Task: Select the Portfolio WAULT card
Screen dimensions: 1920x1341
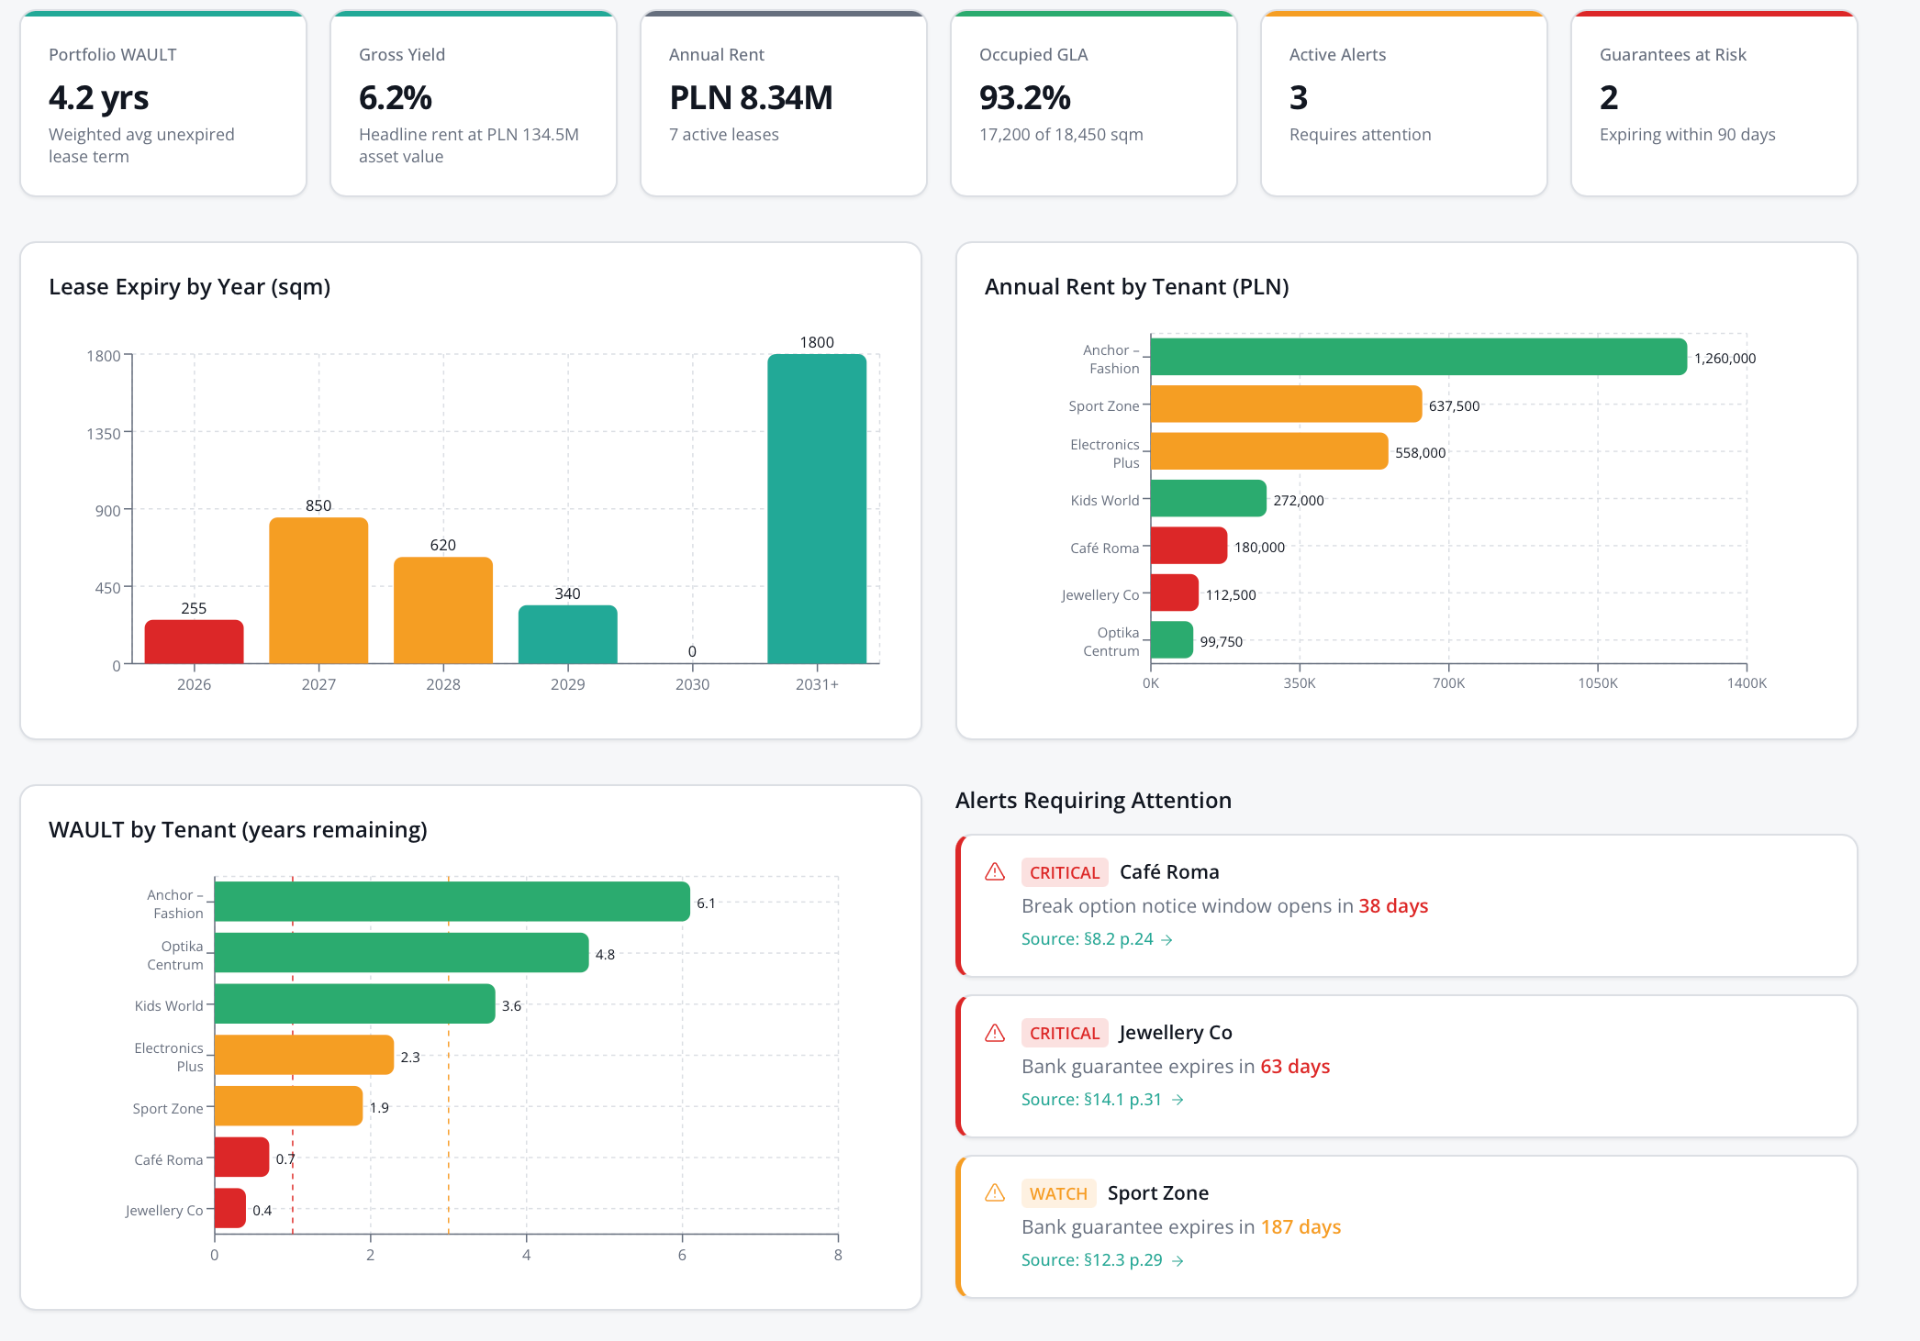Action: click(x=163, y=104)
